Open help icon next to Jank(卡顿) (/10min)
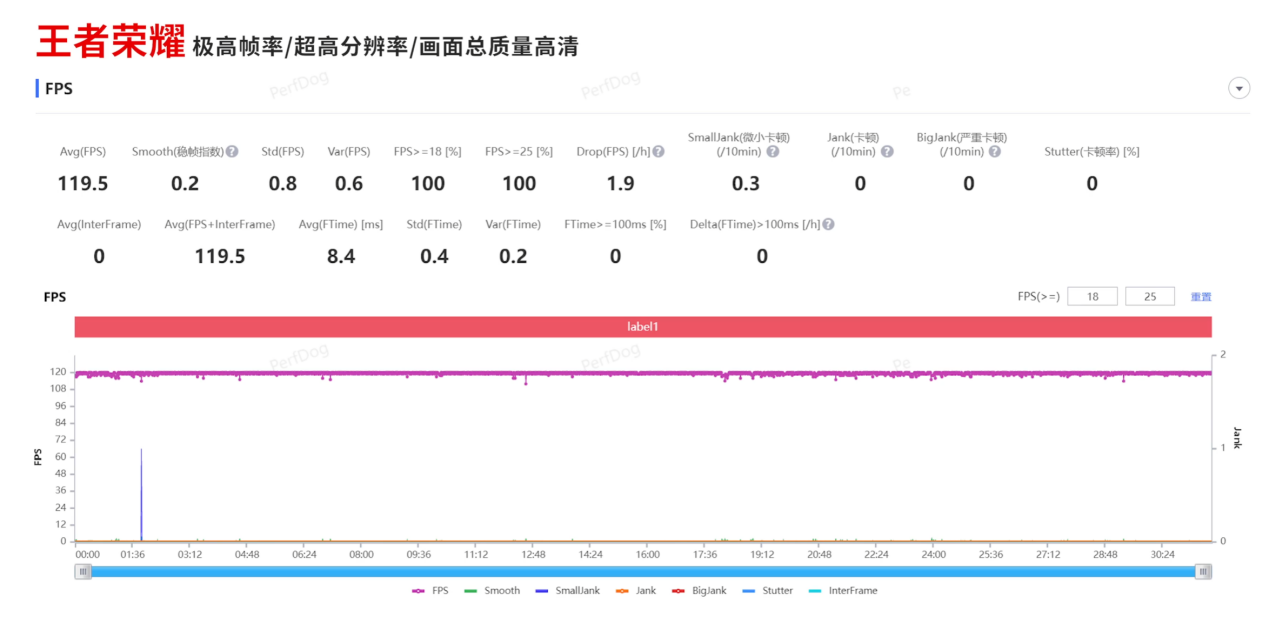Viewport: 1269px width, 617px height. (x=887, y=152)
